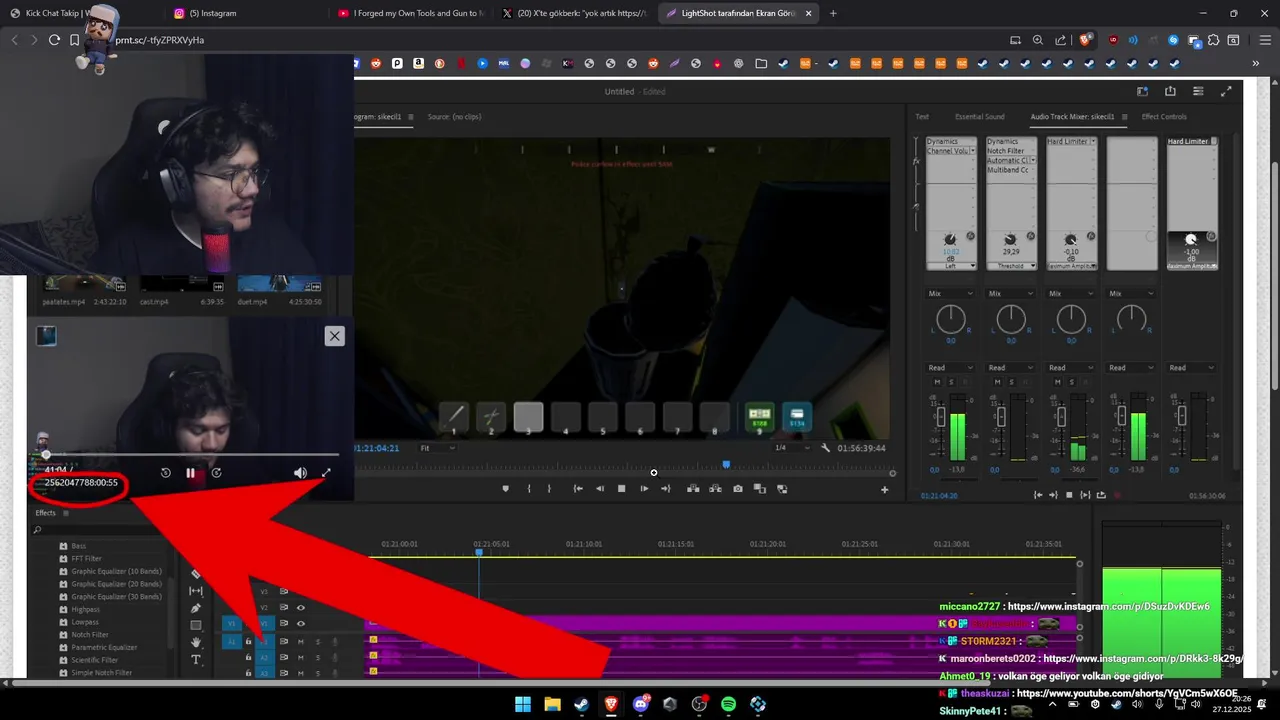Open the Brave Shields icon

[1085, 40]
